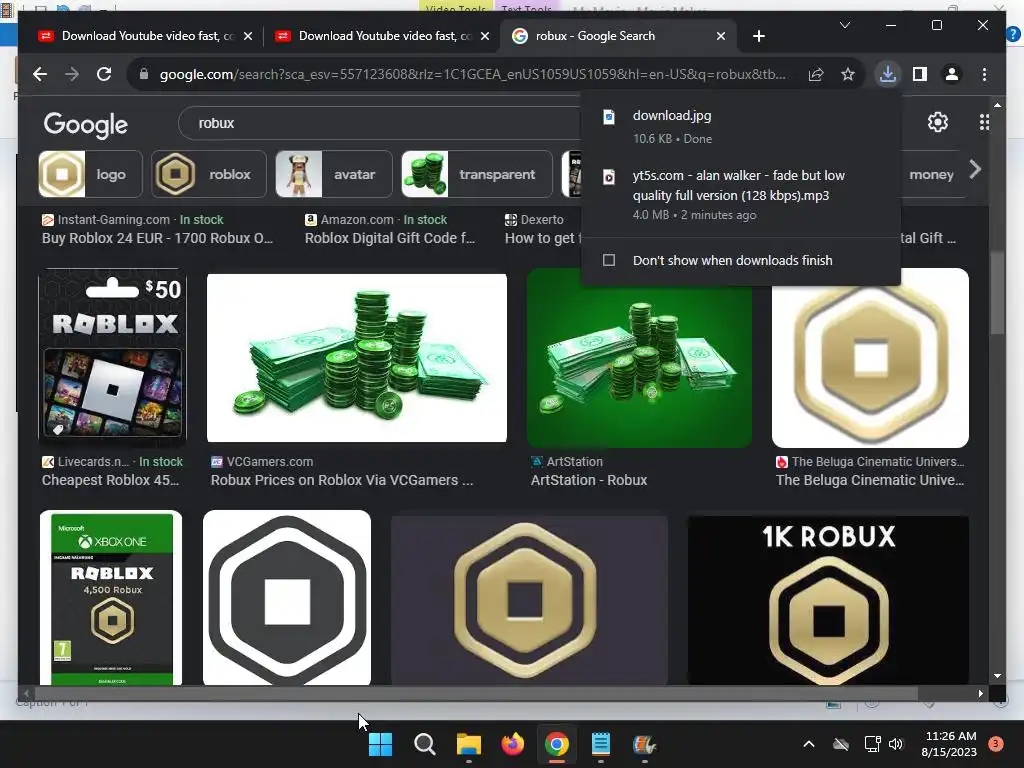Open Notepad from the taskbar
1024x768 pixels.
[x=601, y=744]
